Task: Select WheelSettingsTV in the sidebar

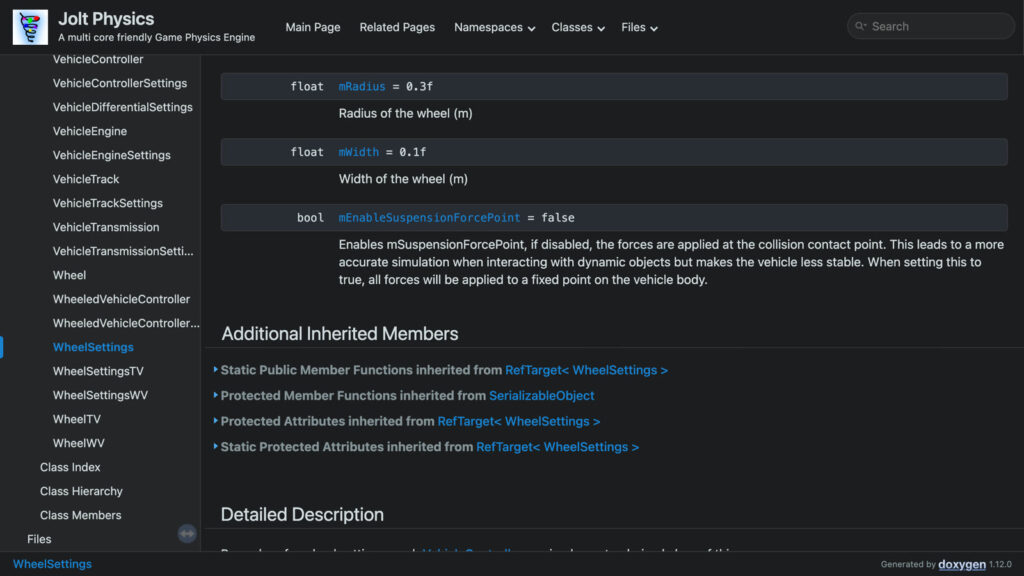Action: [x=98, y=371]
